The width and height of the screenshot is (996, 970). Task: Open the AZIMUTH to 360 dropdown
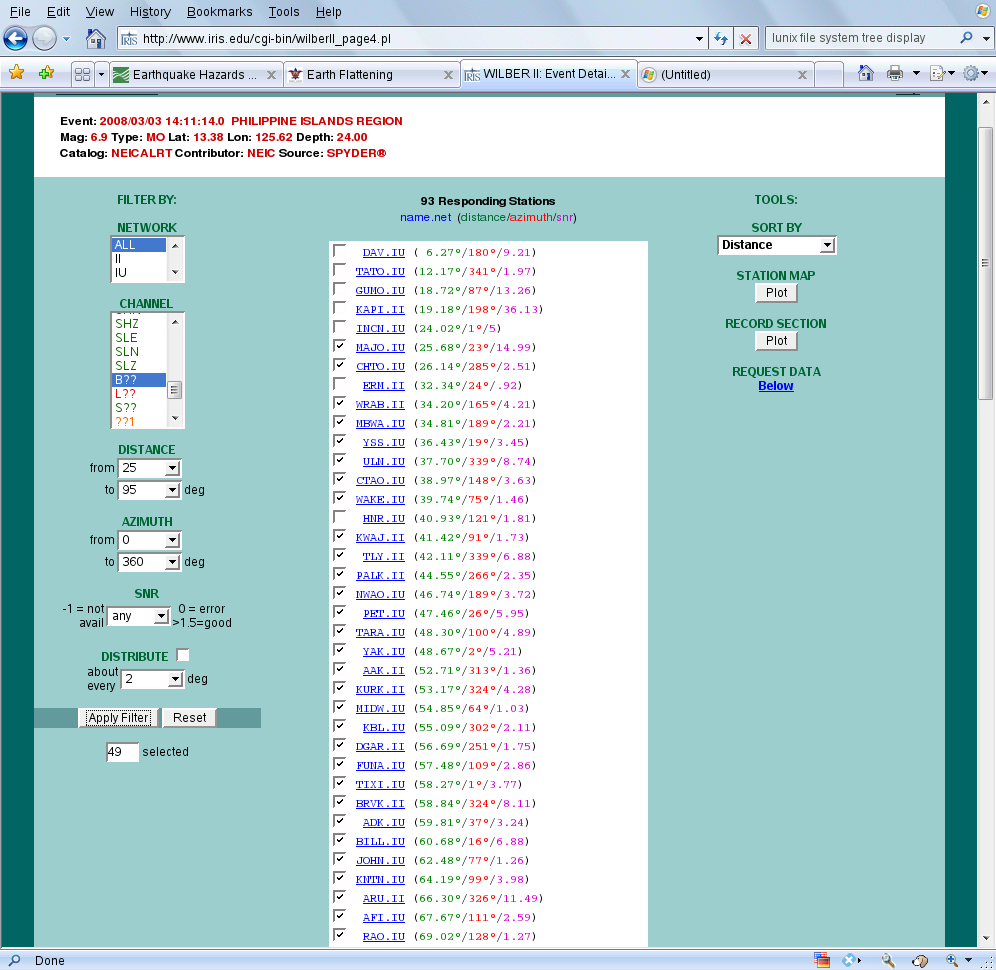149,562
